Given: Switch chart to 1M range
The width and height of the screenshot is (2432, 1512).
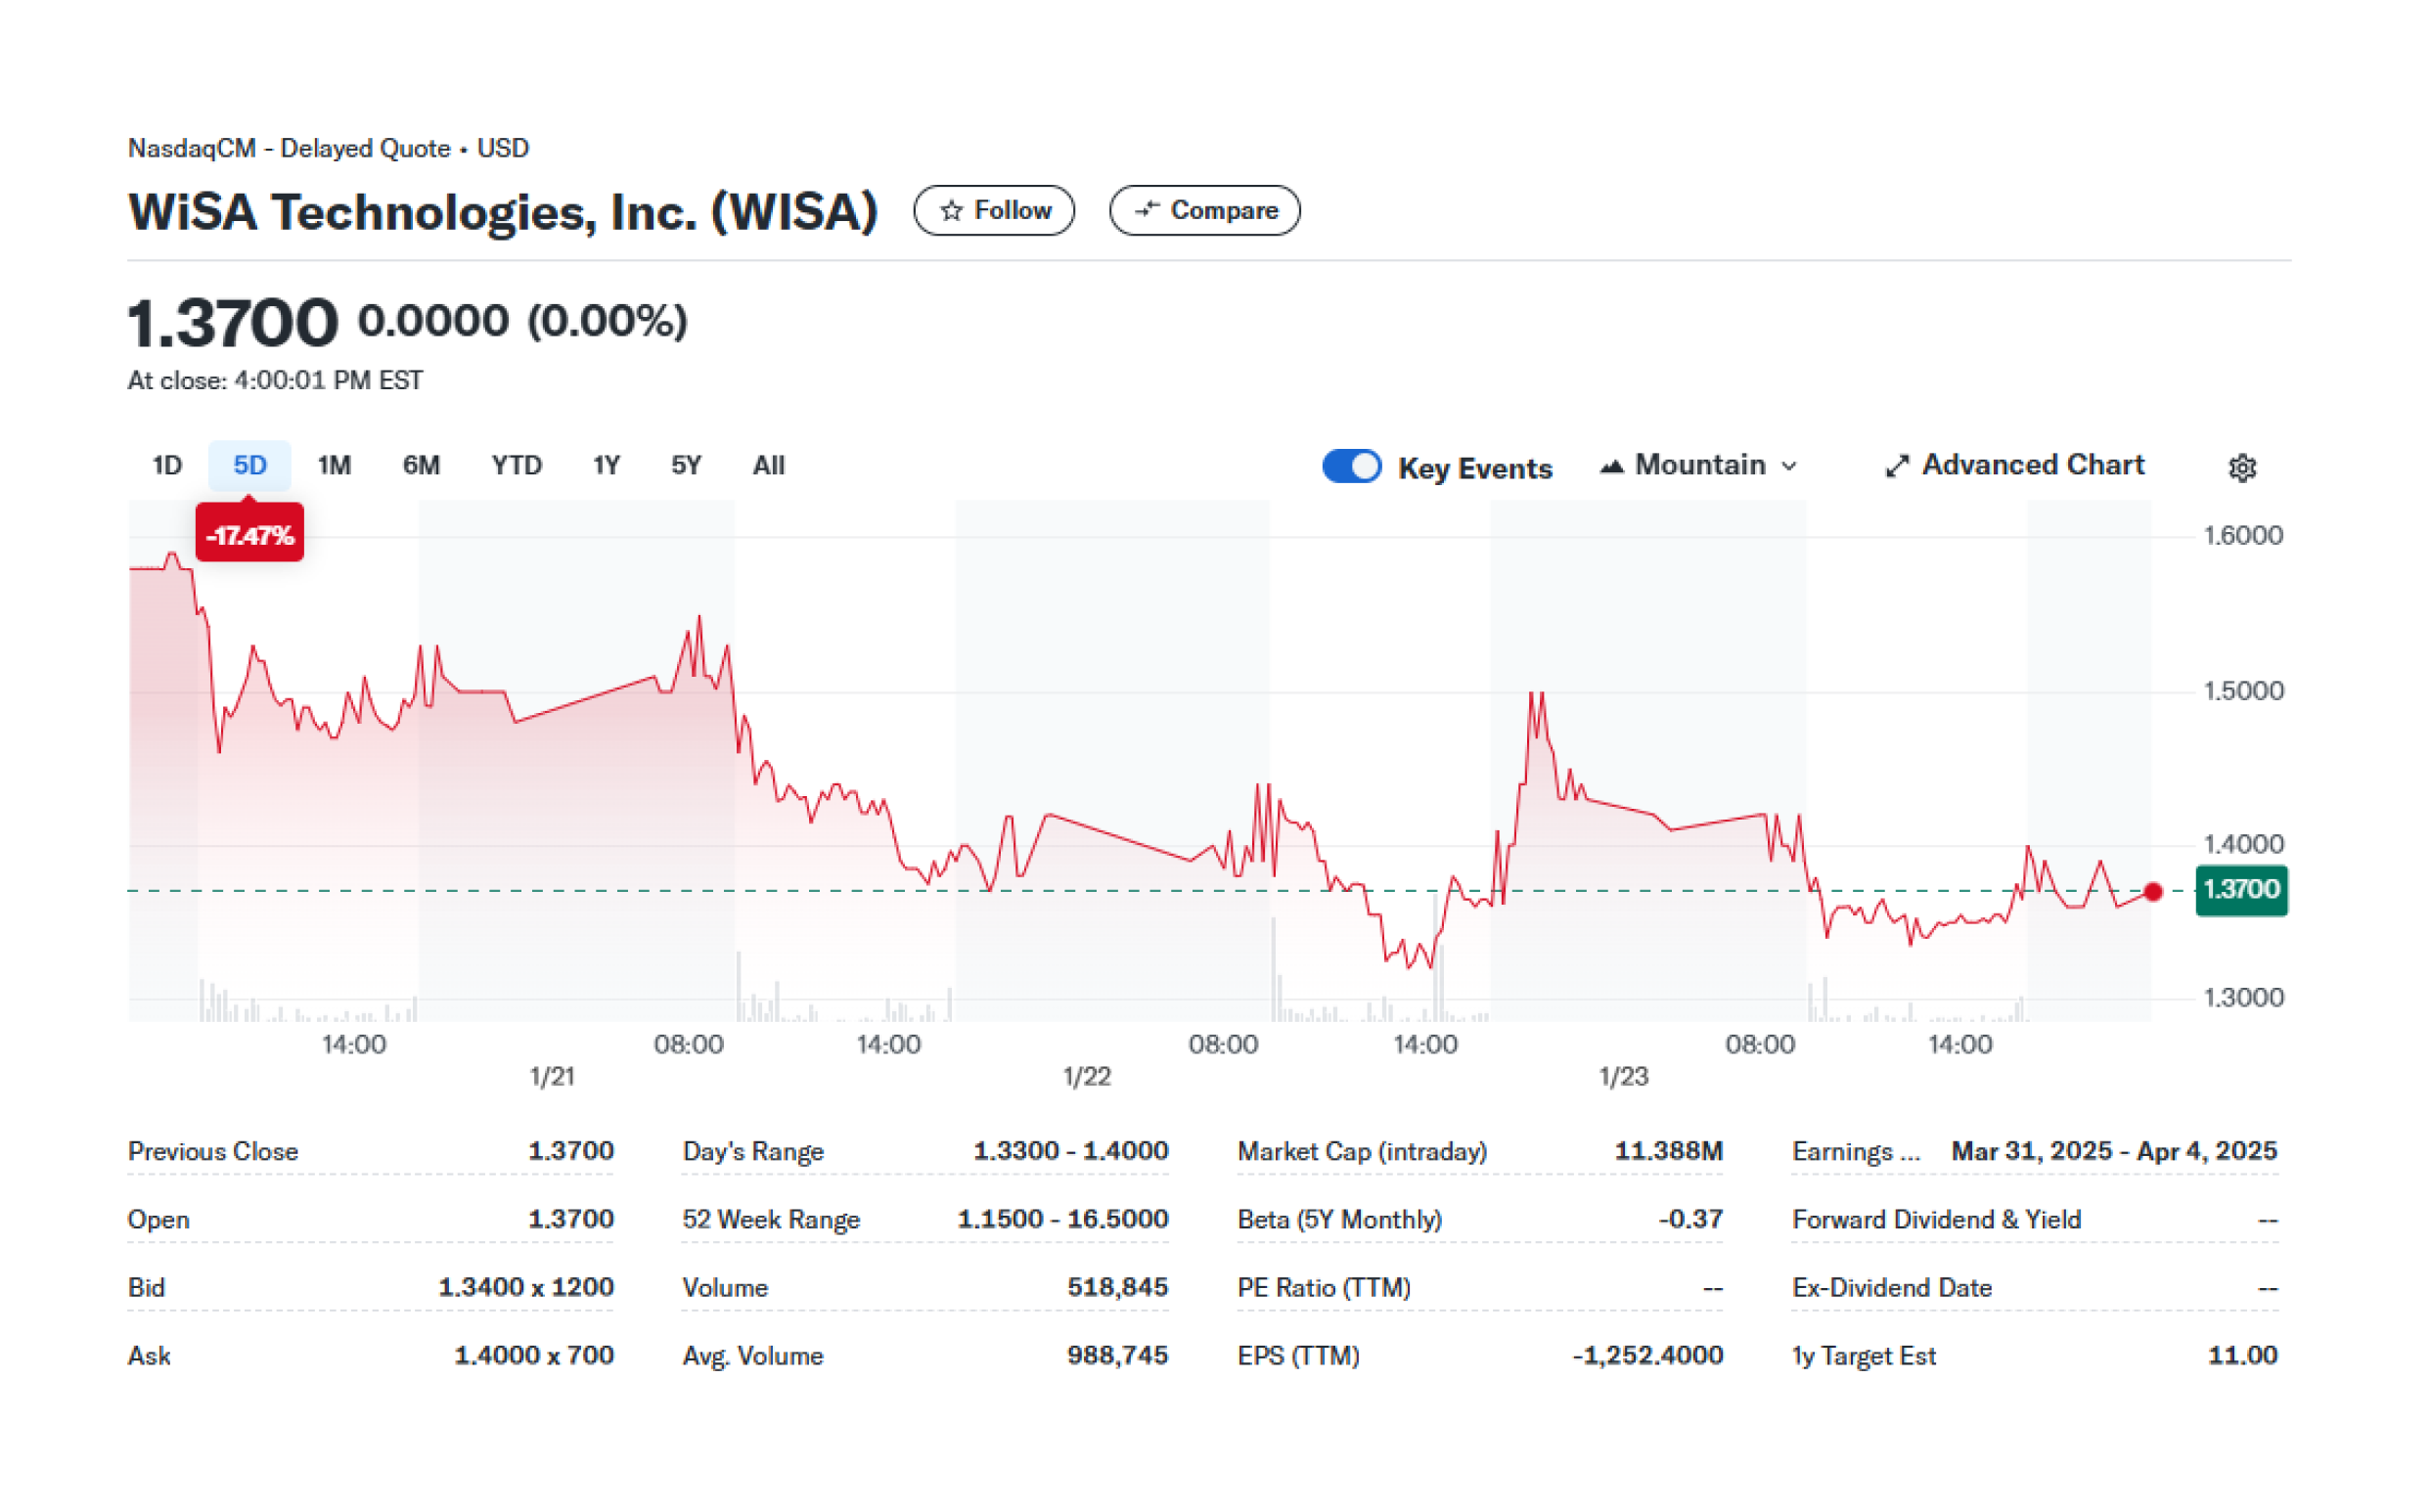Looking at the screenshot, I should [x=336, y=467].
